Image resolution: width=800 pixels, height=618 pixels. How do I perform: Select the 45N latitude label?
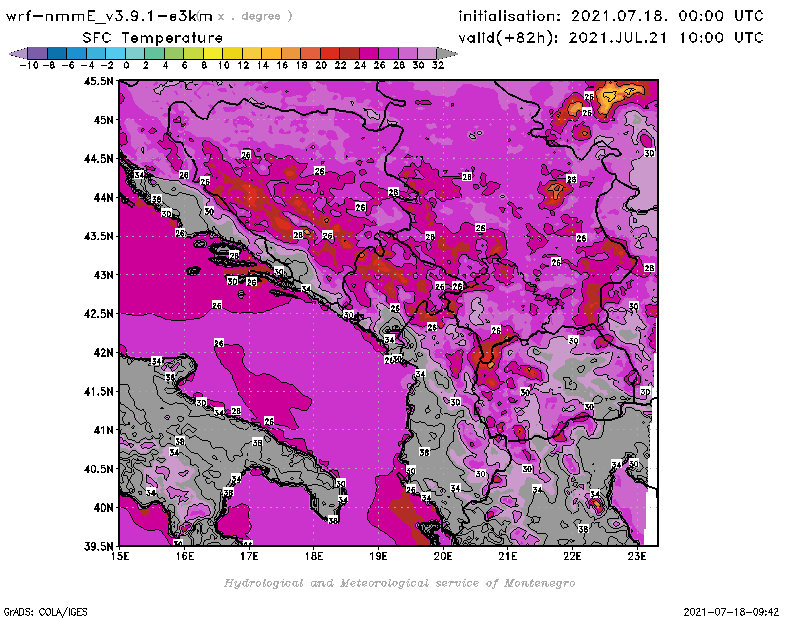coord(103,120)
